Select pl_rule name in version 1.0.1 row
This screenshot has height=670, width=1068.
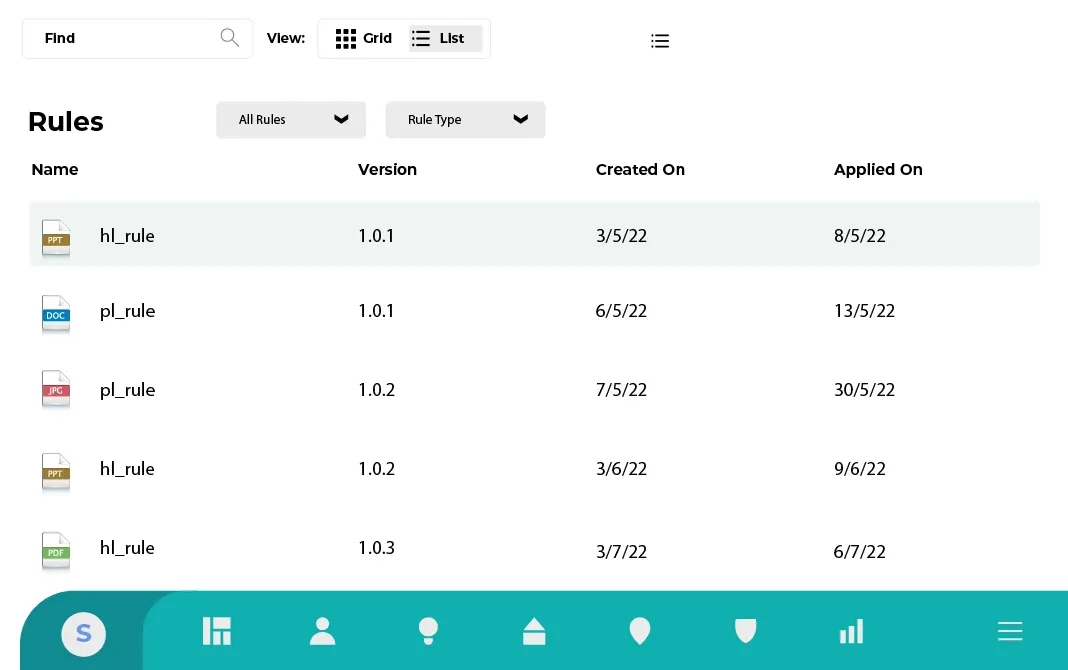(127, 312)
